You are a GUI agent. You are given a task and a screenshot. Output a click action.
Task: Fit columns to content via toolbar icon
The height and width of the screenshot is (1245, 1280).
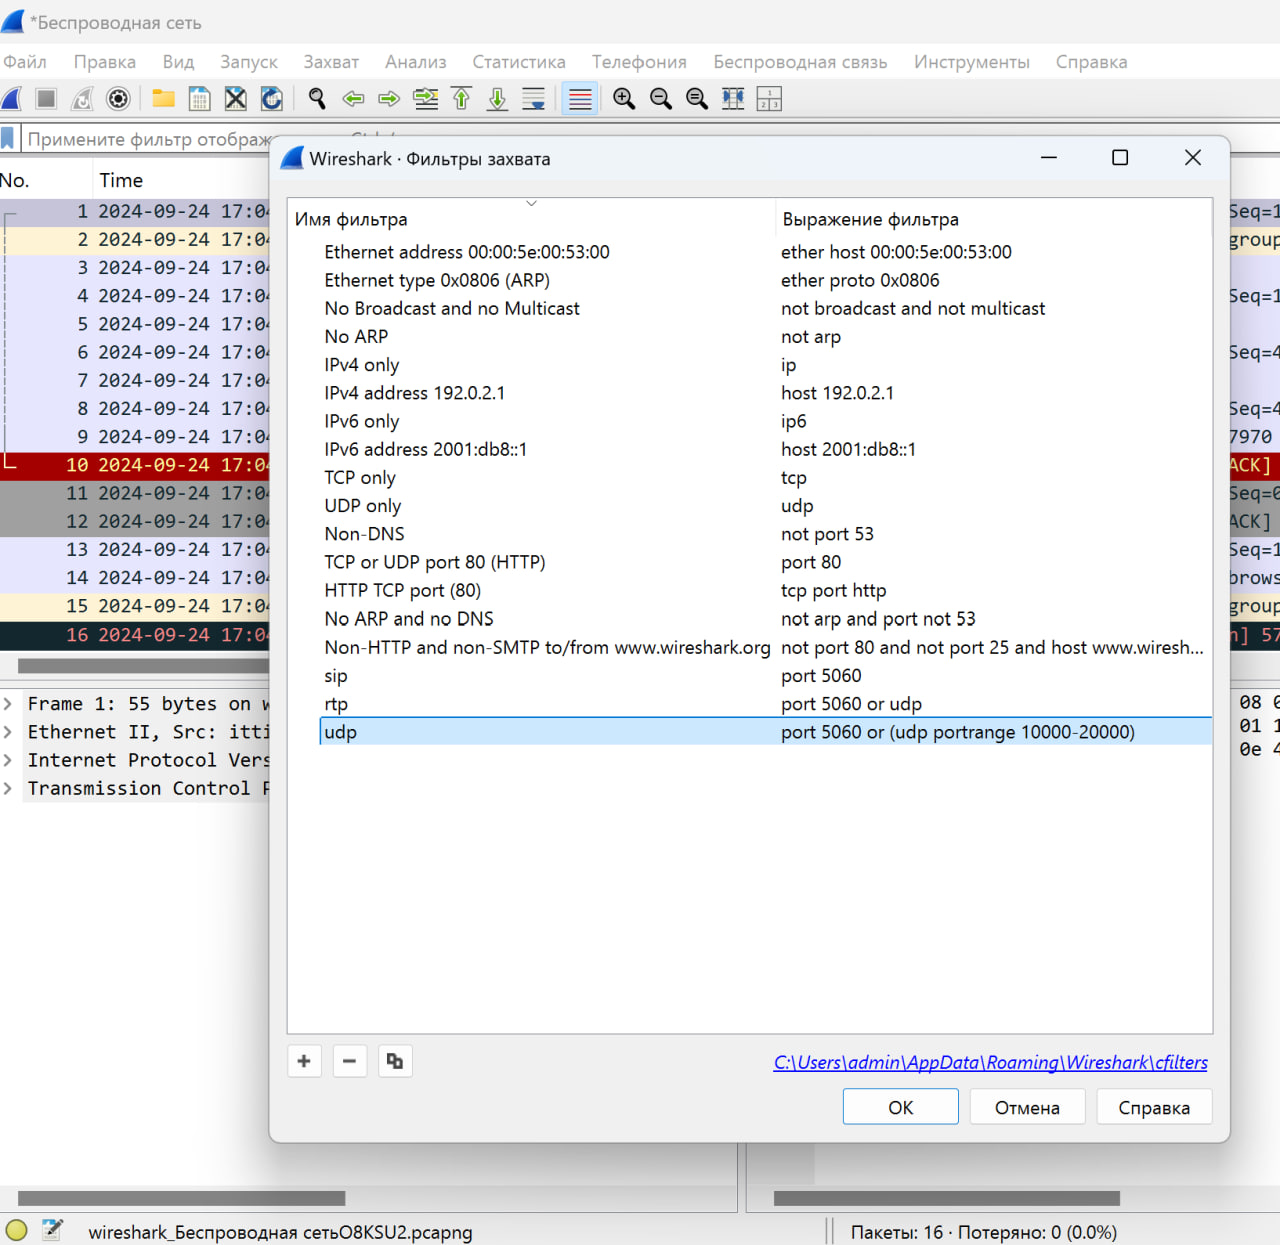pos(733,98)
